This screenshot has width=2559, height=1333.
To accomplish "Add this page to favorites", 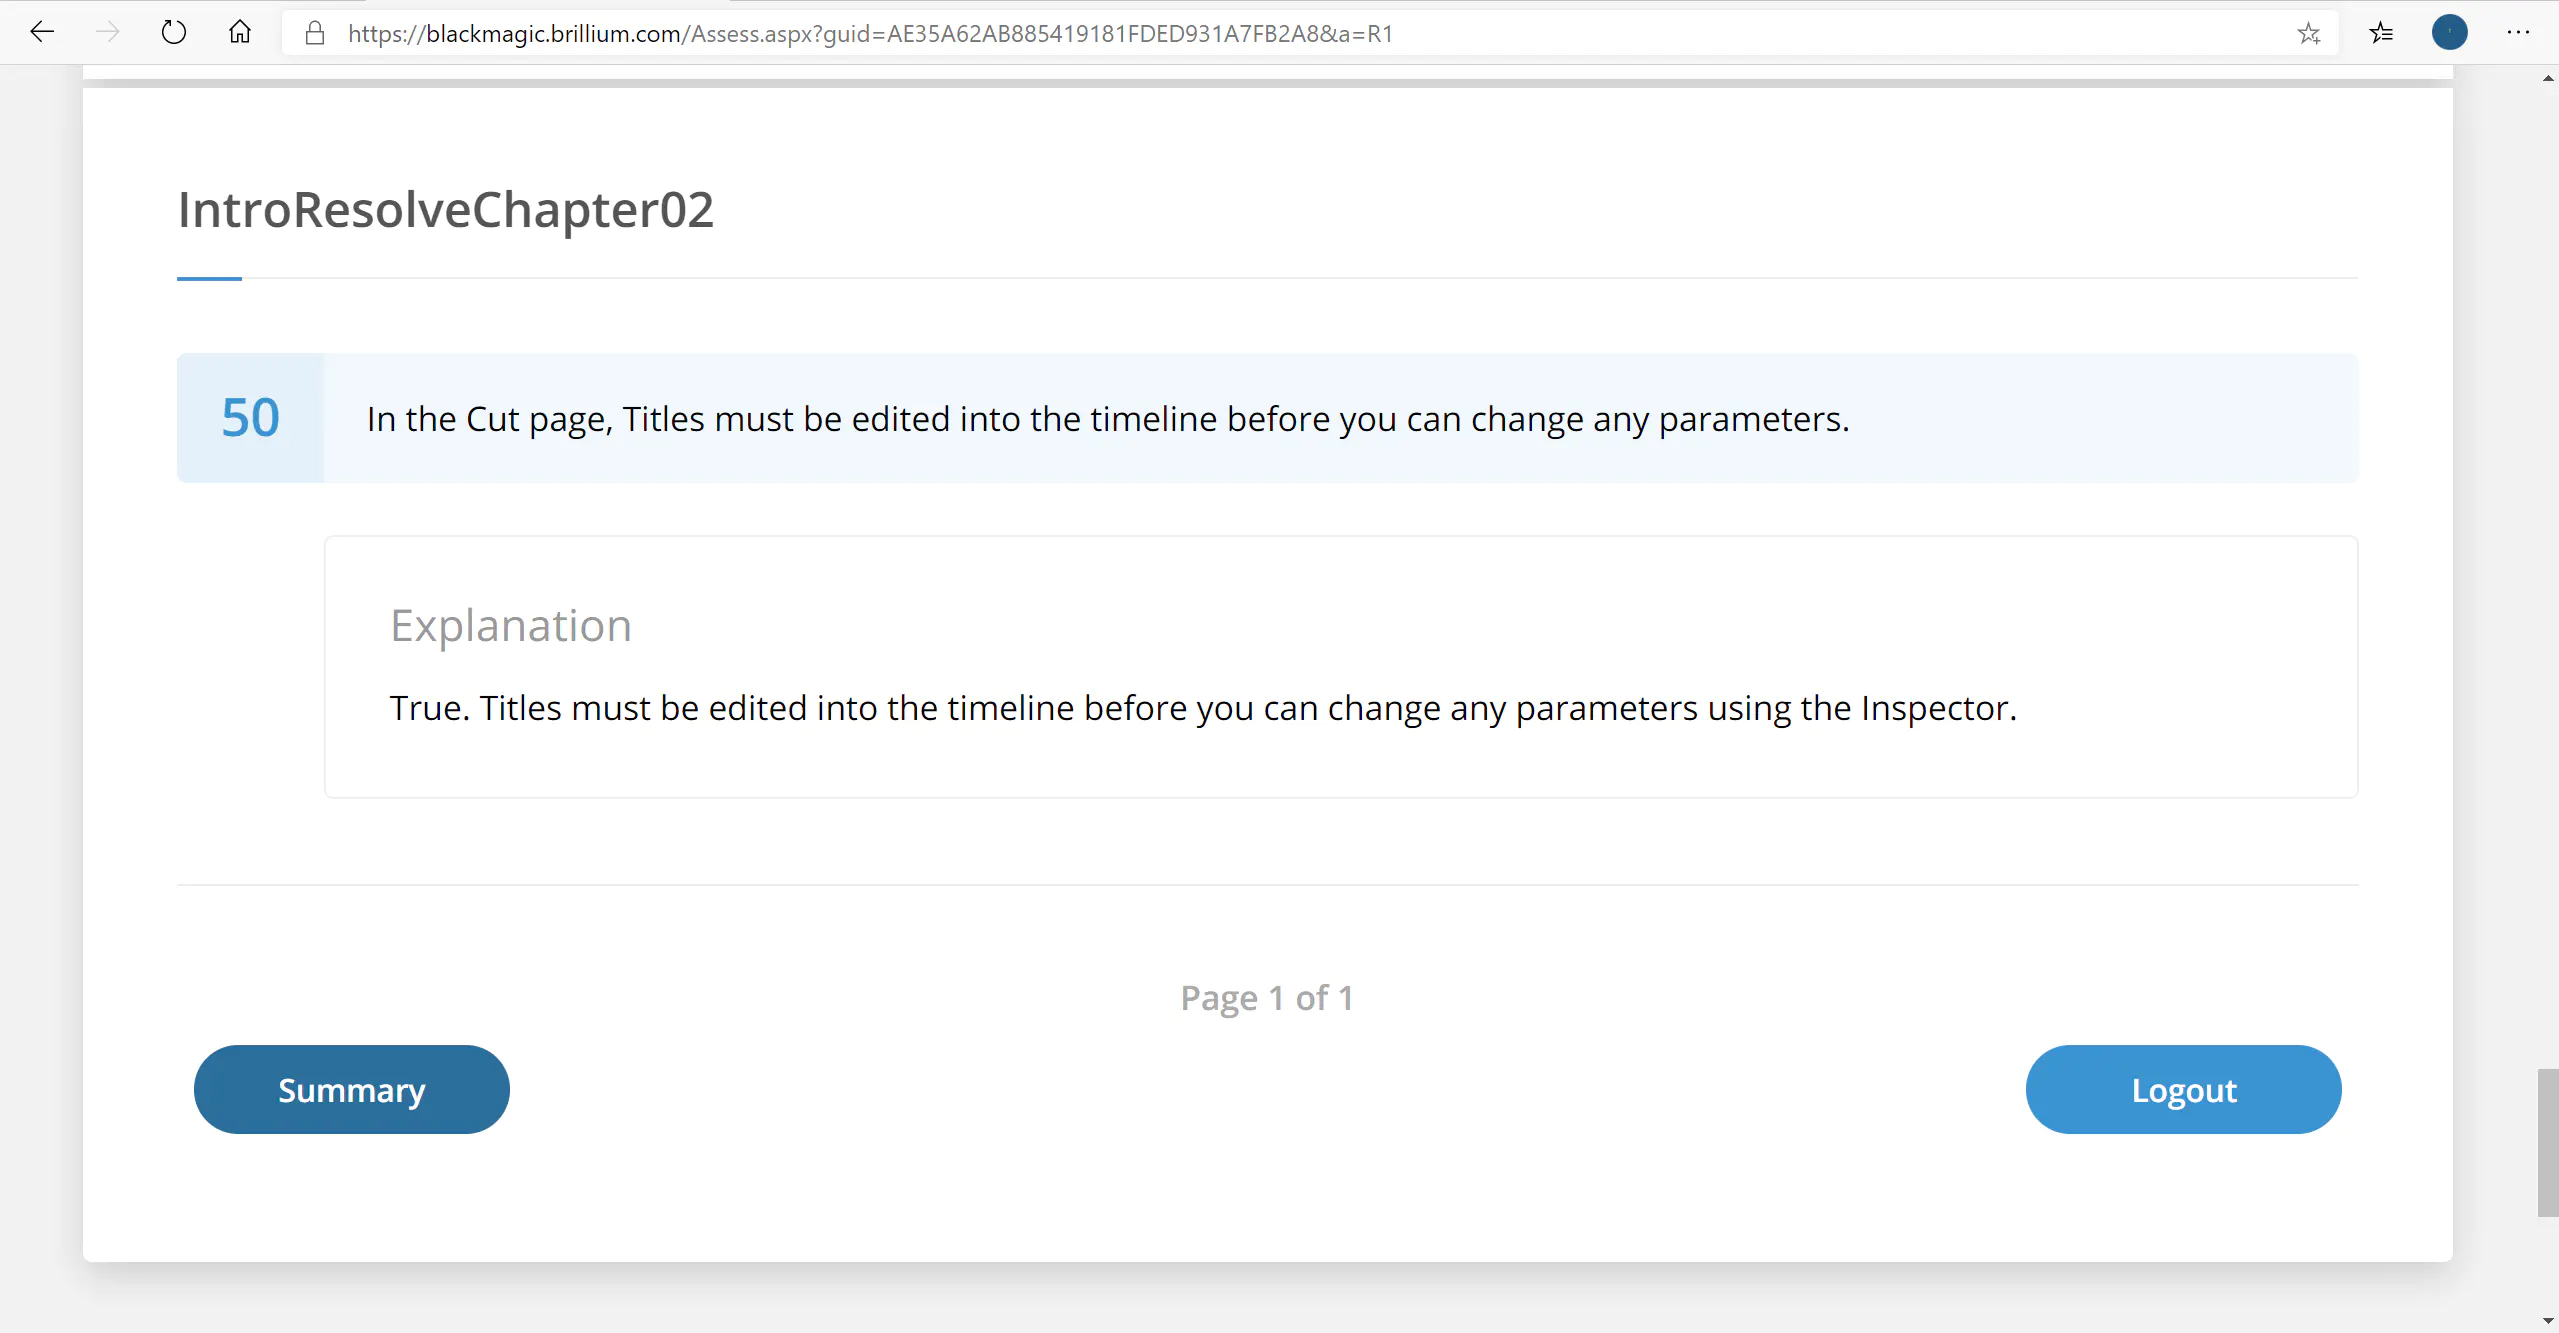I will point(2308,34).
